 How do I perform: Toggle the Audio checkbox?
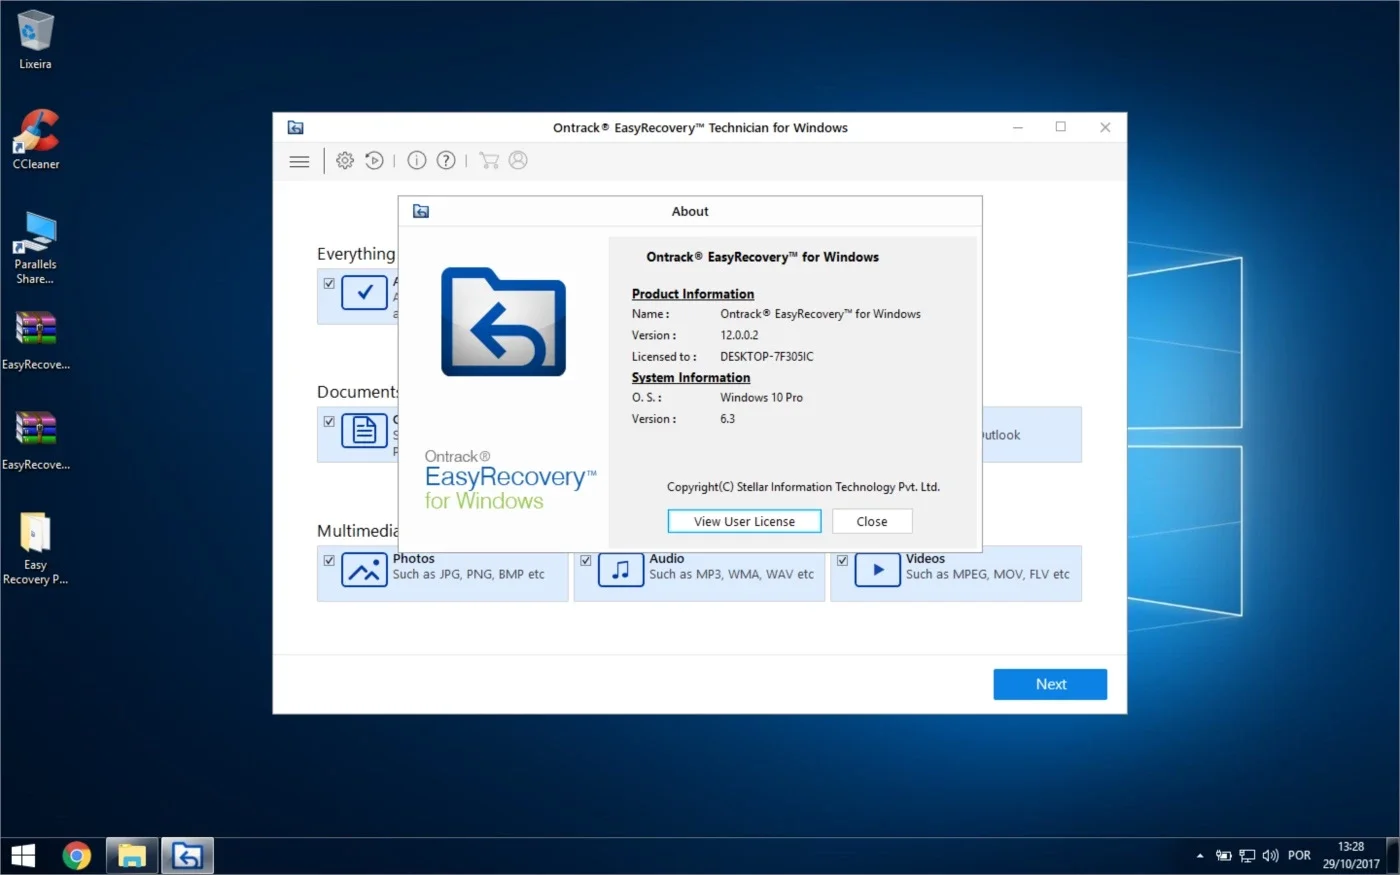coord(586,561)
